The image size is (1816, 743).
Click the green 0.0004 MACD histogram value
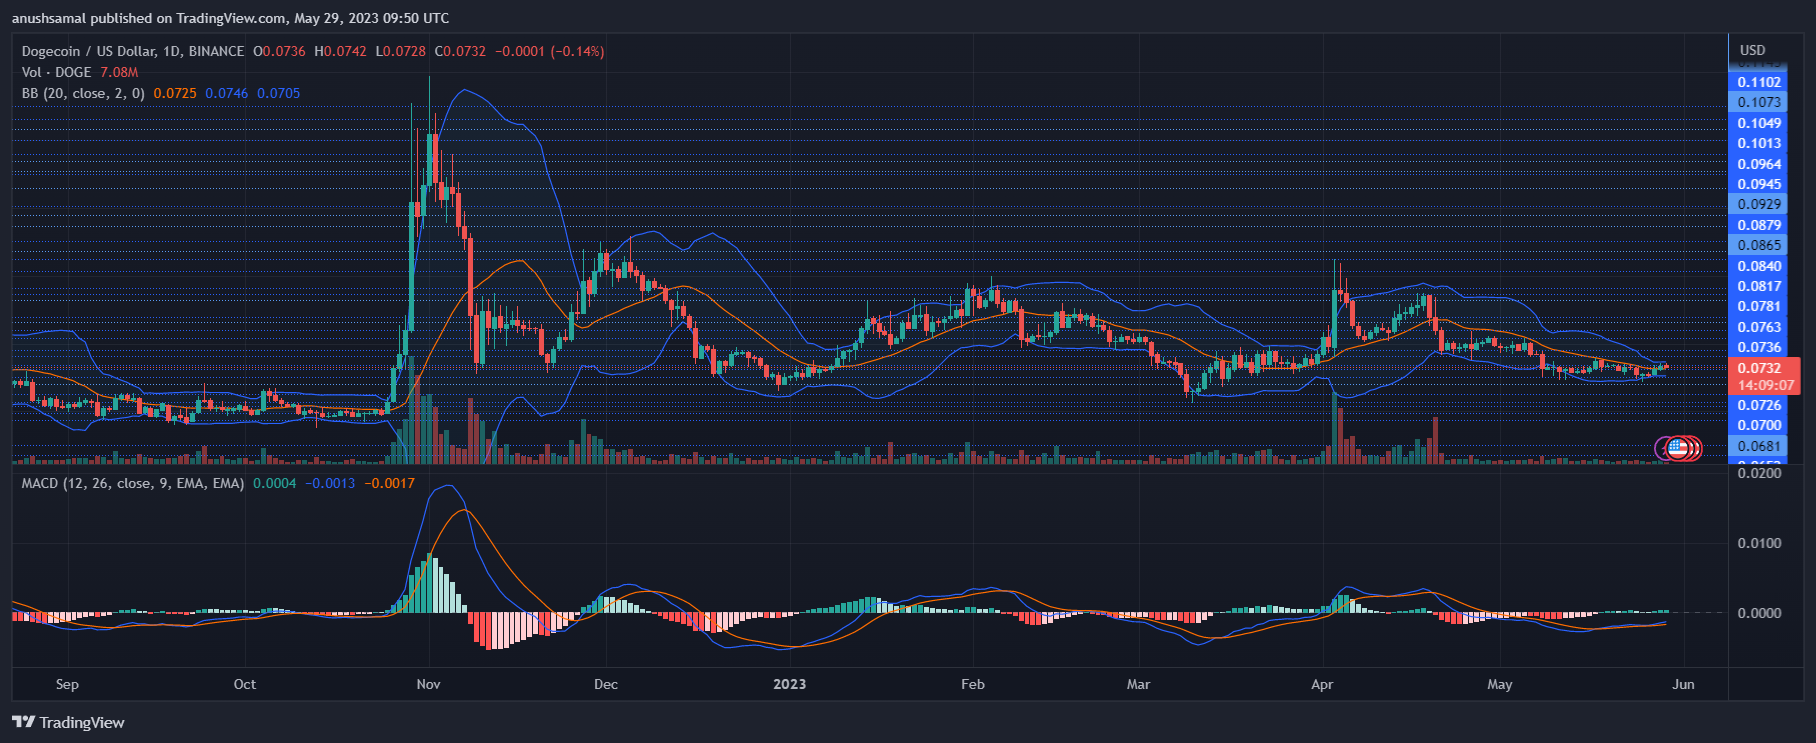click(x=274, y=483)
